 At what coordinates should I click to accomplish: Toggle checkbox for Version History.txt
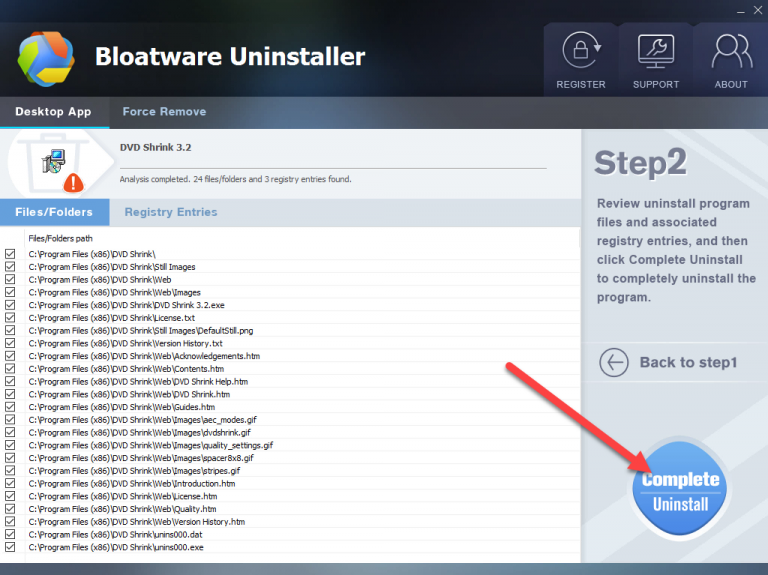coord(10,343)
